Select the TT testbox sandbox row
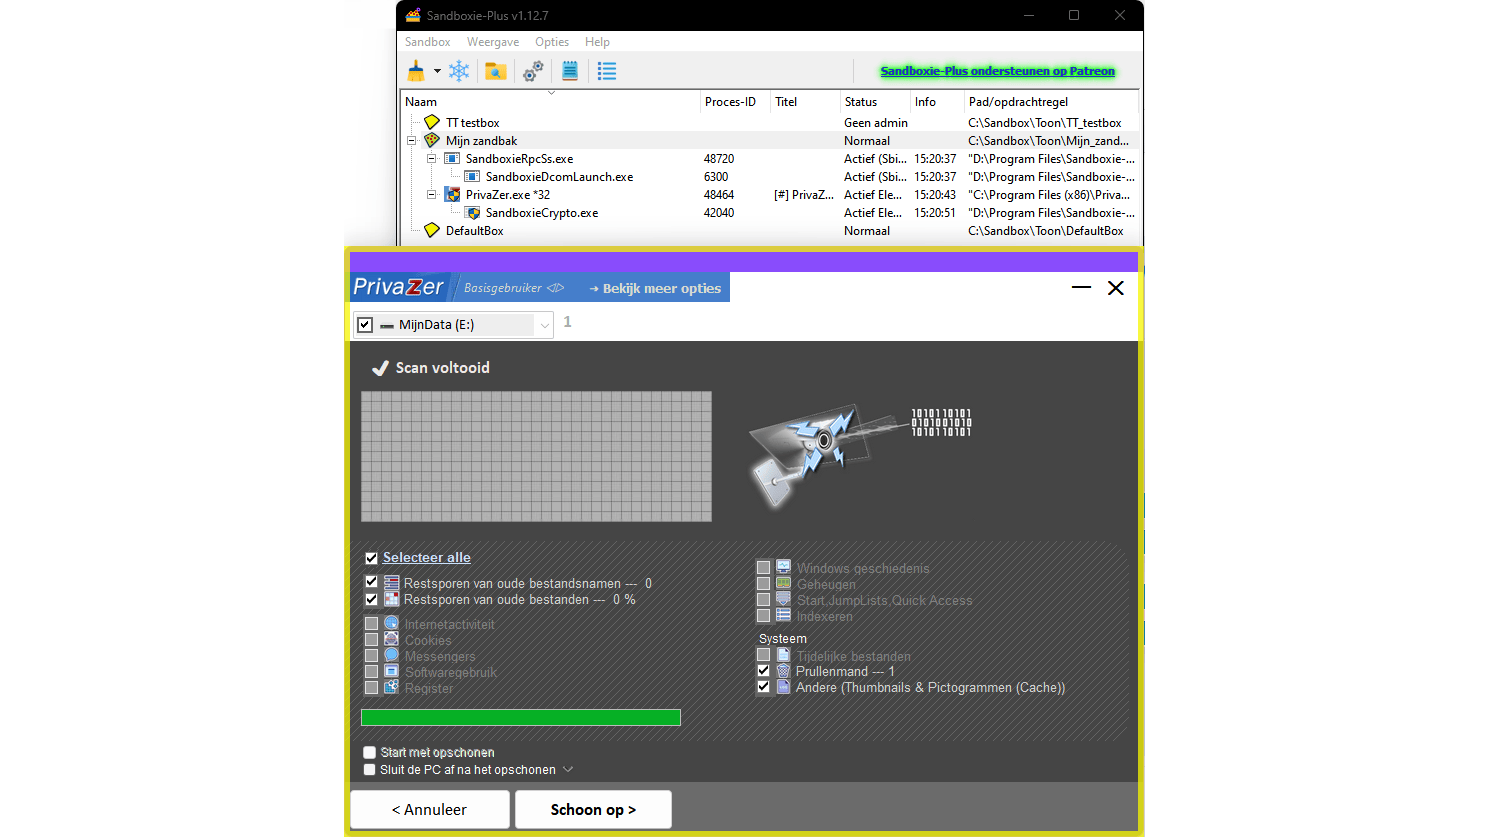Image resolution: width=1488 pixels, height=837 pixels. pos(770,123)
